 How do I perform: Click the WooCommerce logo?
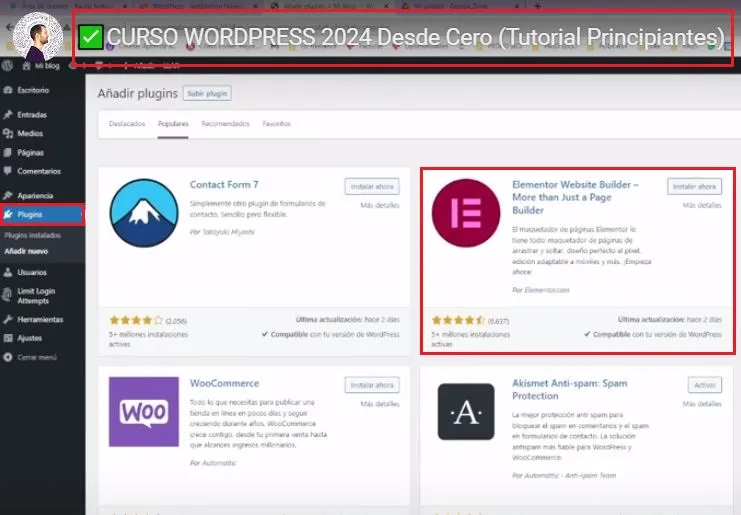coord(144,412)
